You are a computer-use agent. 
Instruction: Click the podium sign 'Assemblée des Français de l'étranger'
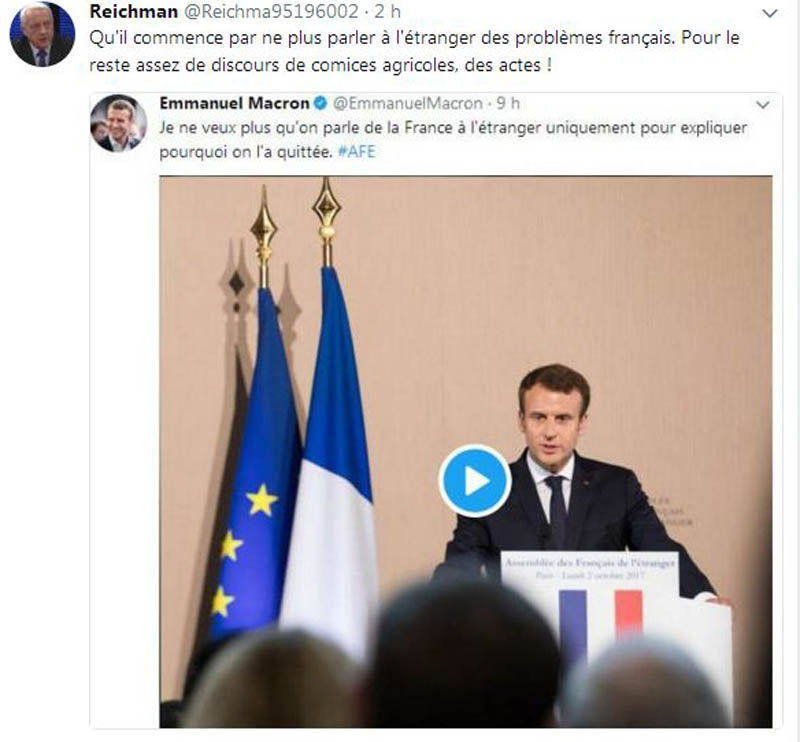click(590, 568)
